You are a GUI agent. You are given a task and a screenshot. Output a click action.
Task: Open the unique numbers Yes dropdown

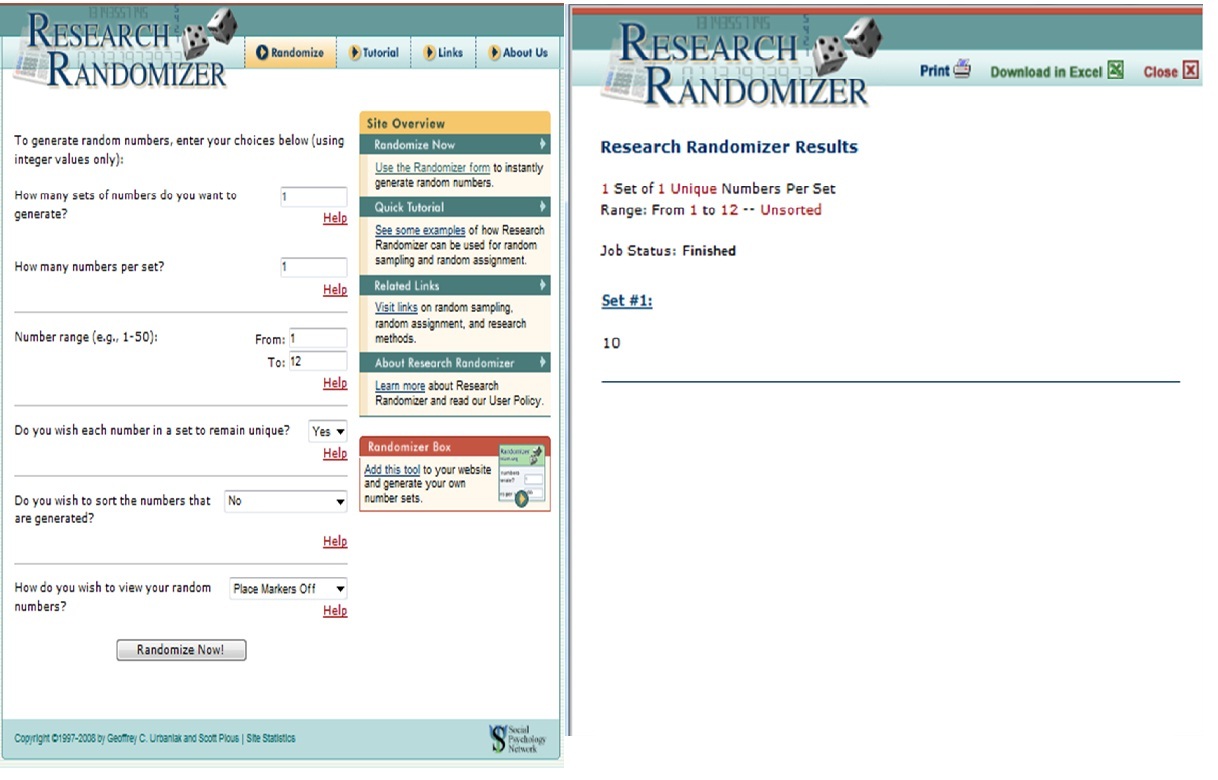(328, 432)
